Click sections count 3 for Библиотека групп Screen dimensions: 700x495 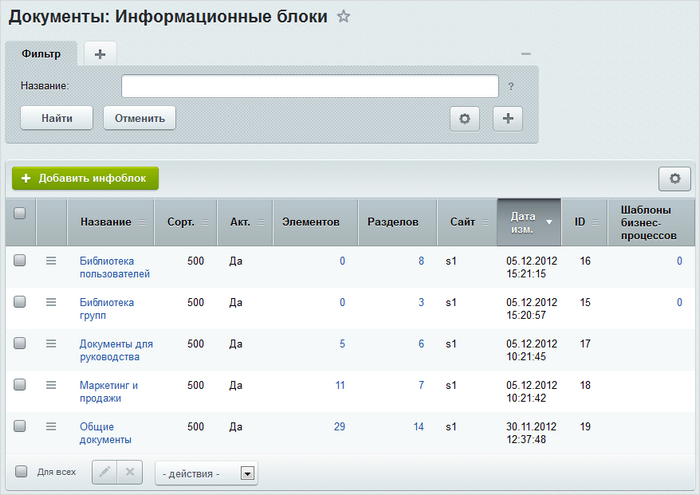[x=421, y=303]
